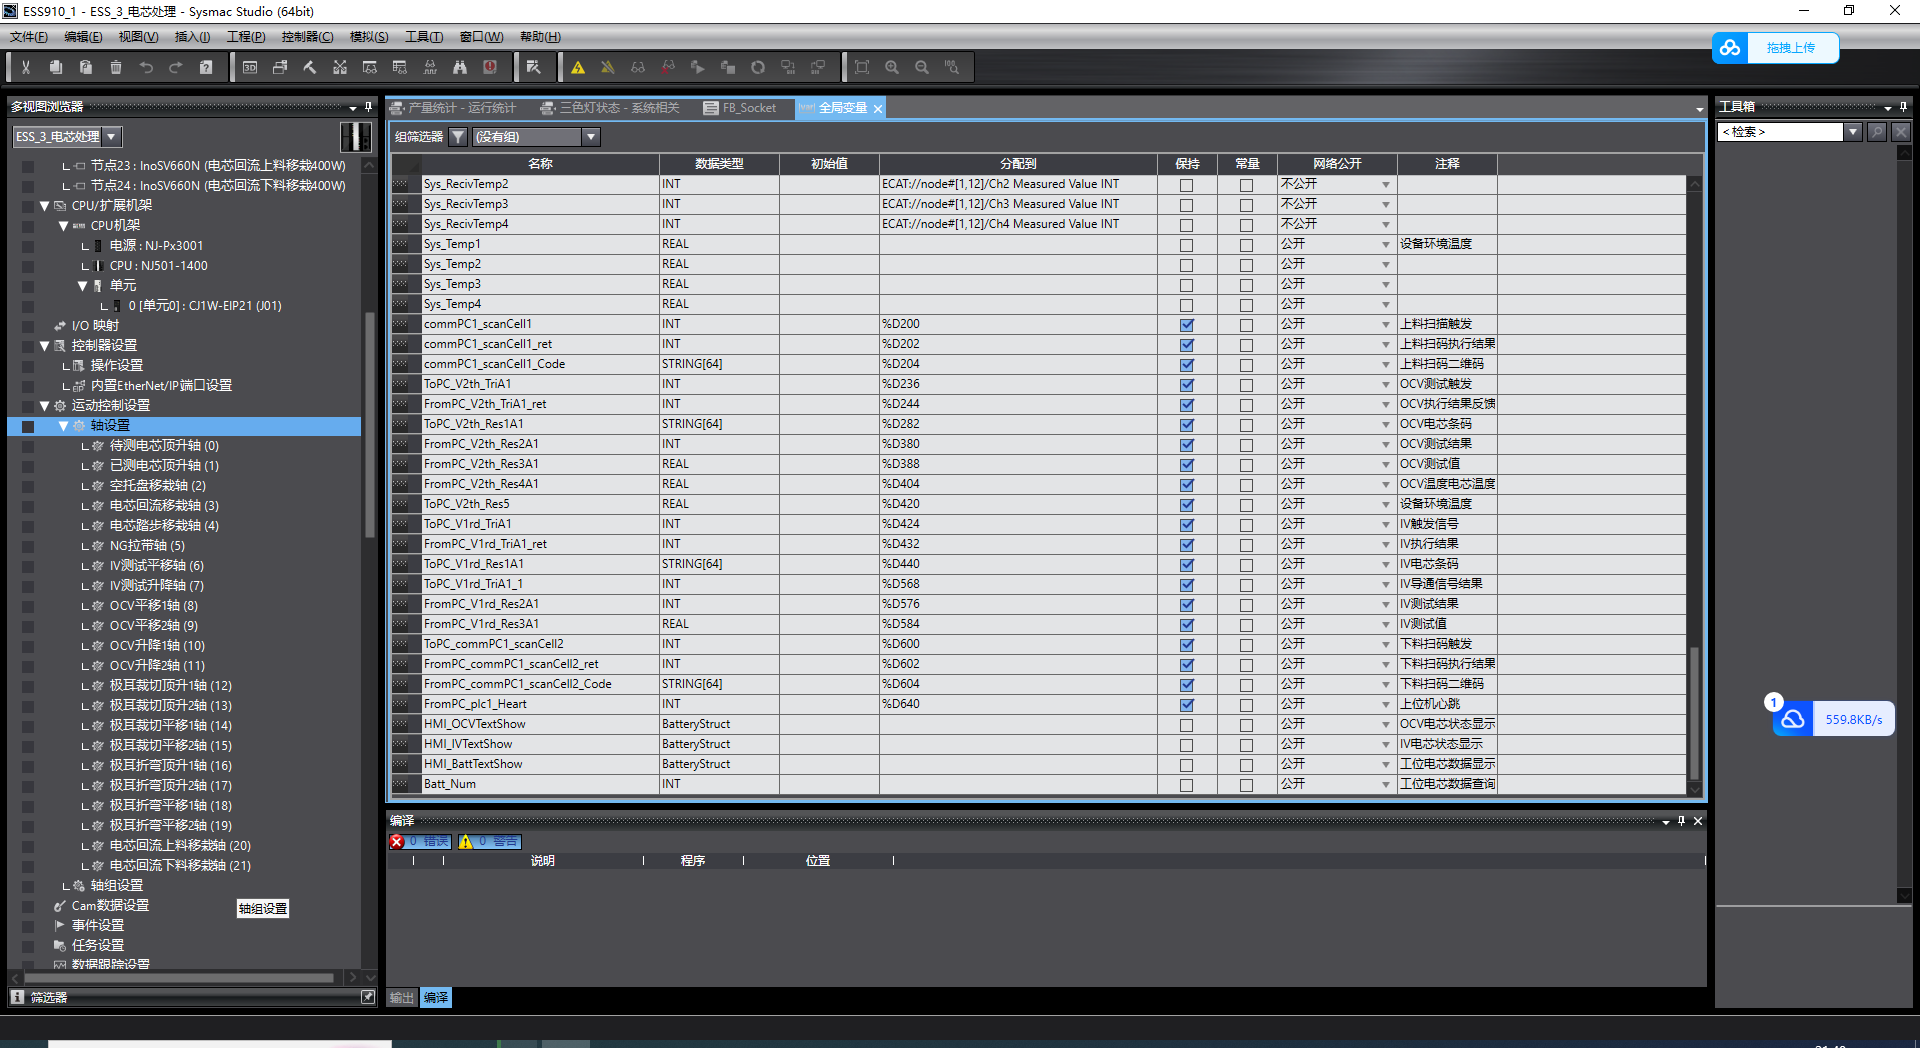This screenshot has width=1920, height=1048.
Task: Click the project tree vertical scrollbar
Action: tap(369, 425)
